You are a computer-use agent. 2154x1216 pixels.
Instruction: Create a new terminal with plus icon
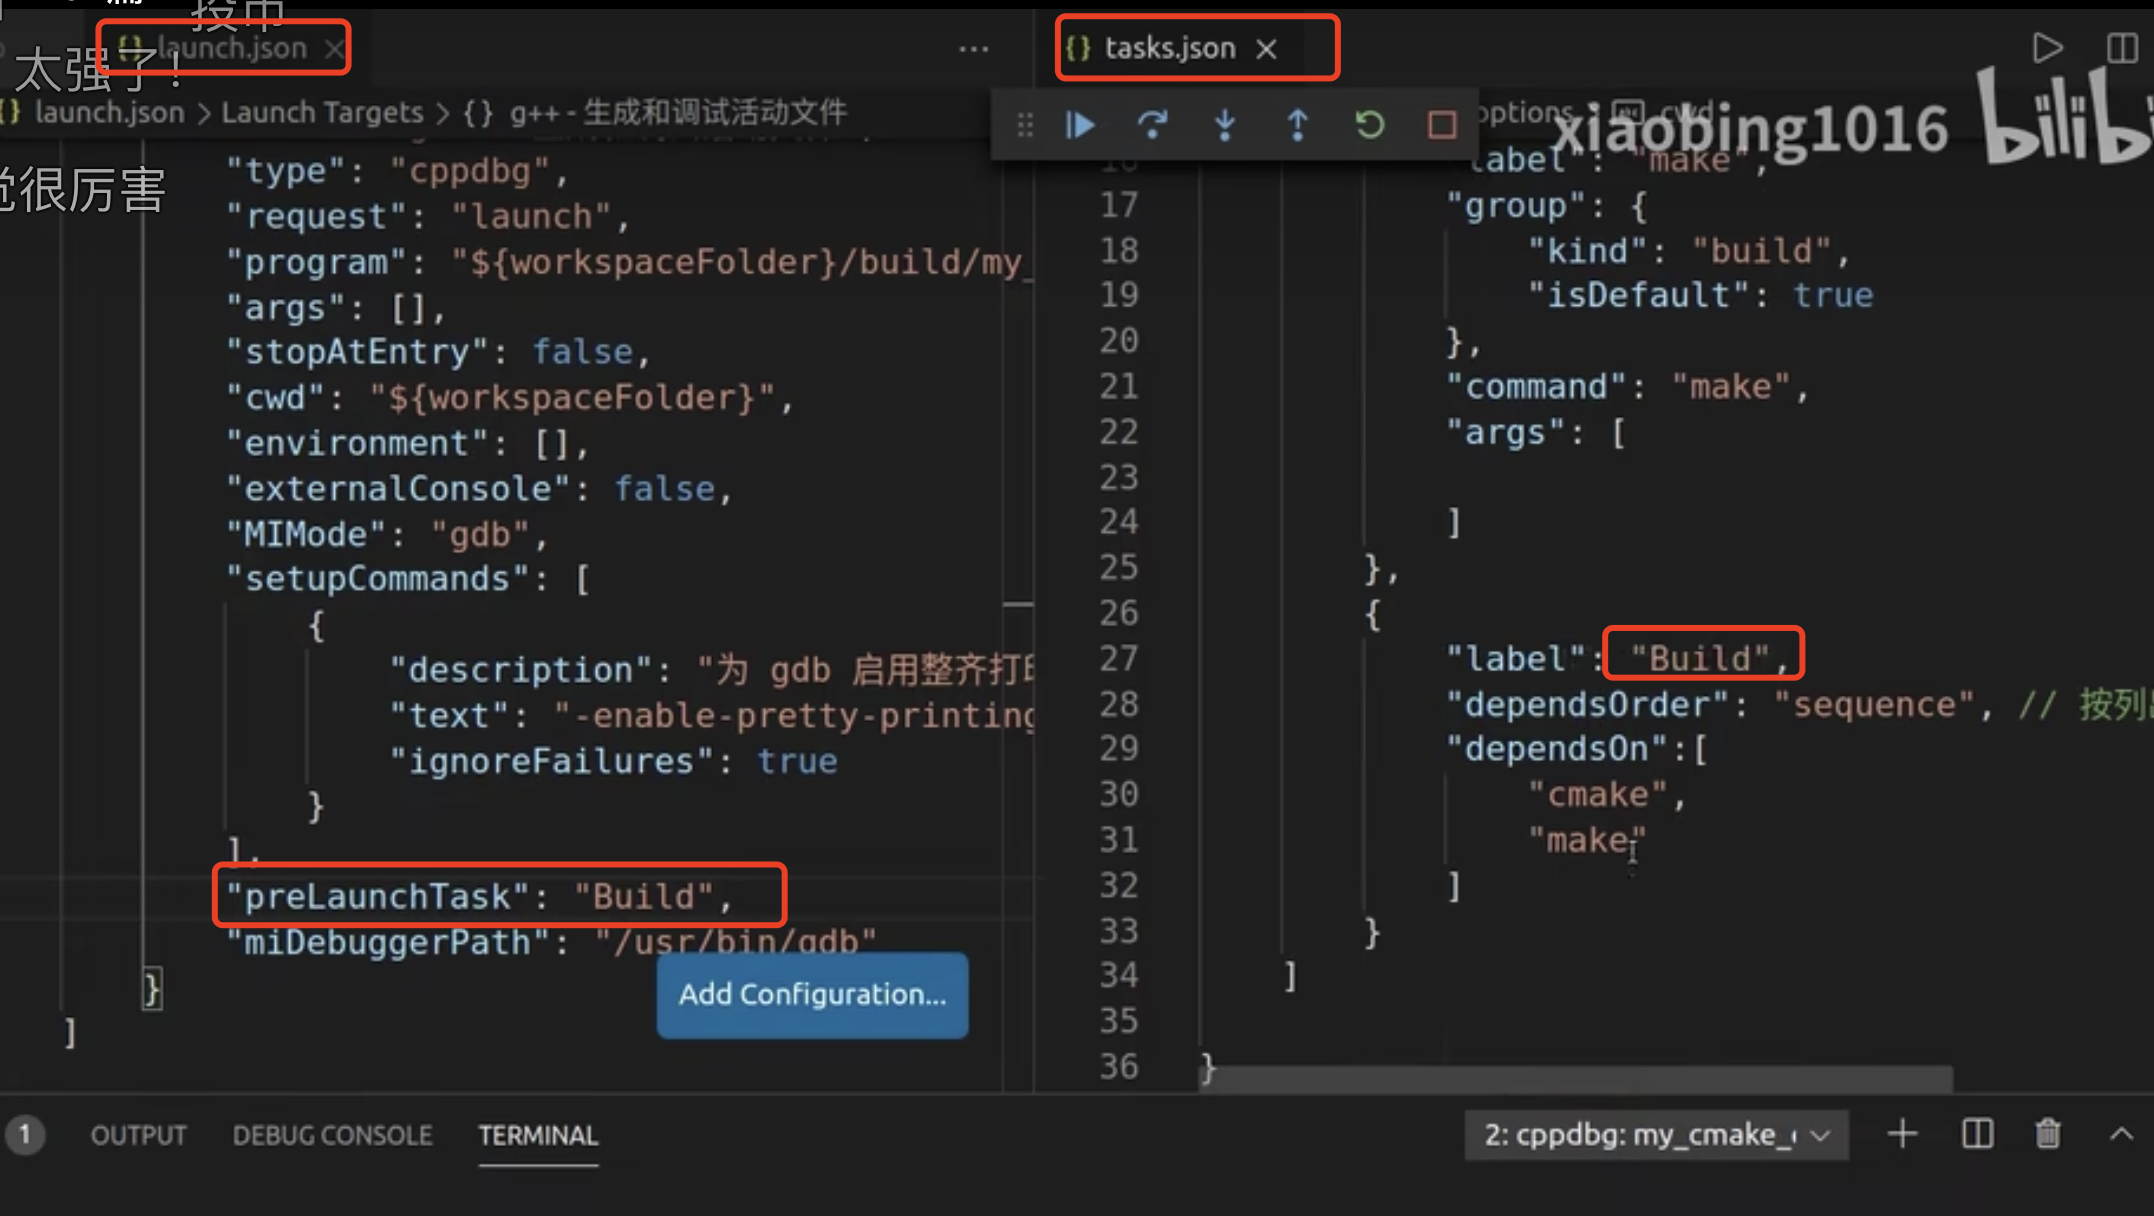1902,1134
